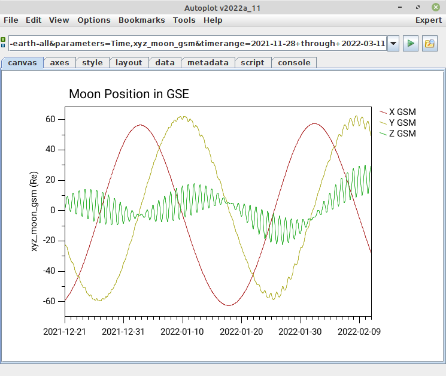Open the File menu
The width and height of the screenshot is (446, 376).
(11, 20)
